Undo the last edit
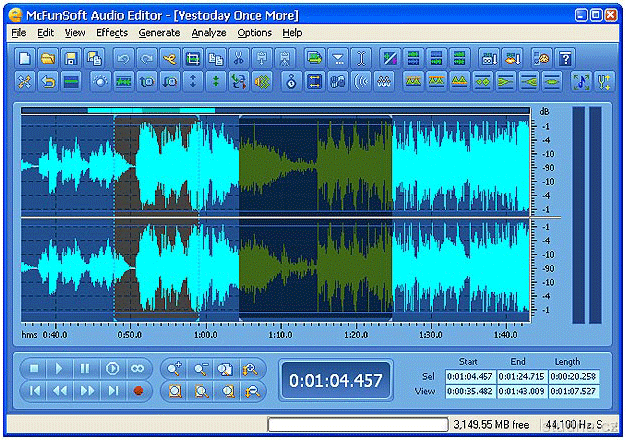Viewport: 626px width, 440px height. [x=123, y=58]
